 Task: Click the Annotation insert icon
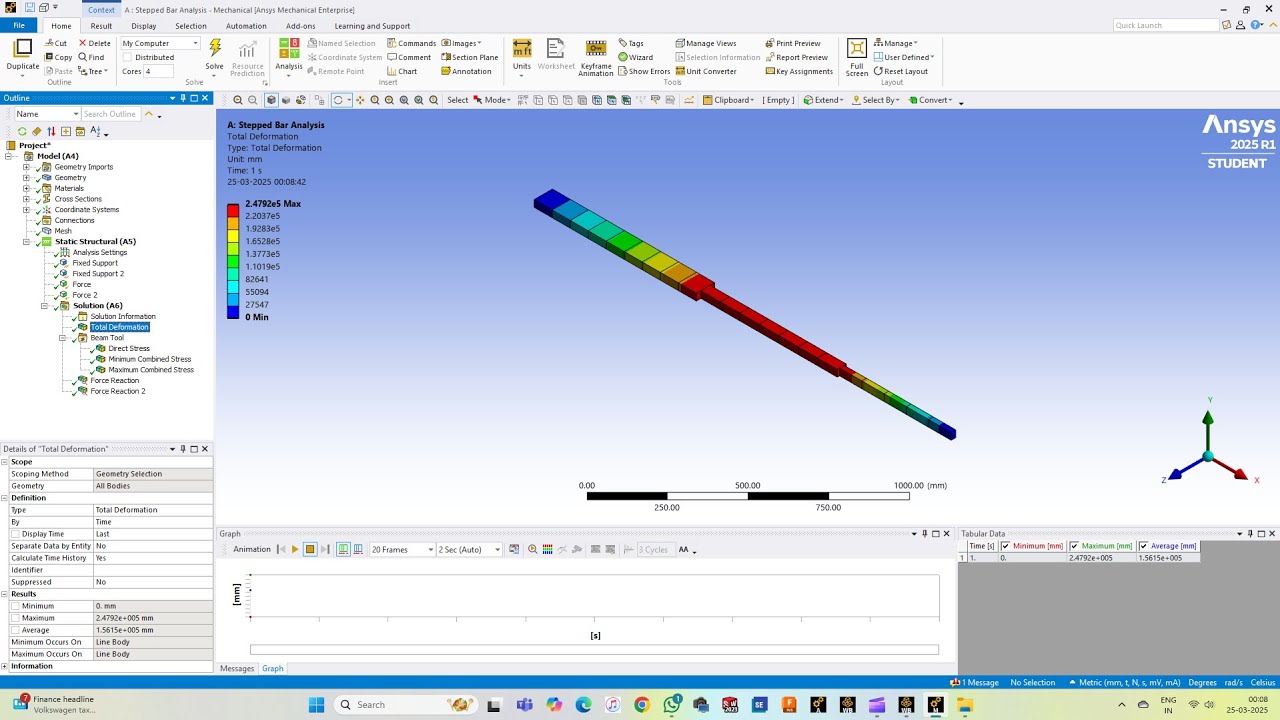coord(466,71)
